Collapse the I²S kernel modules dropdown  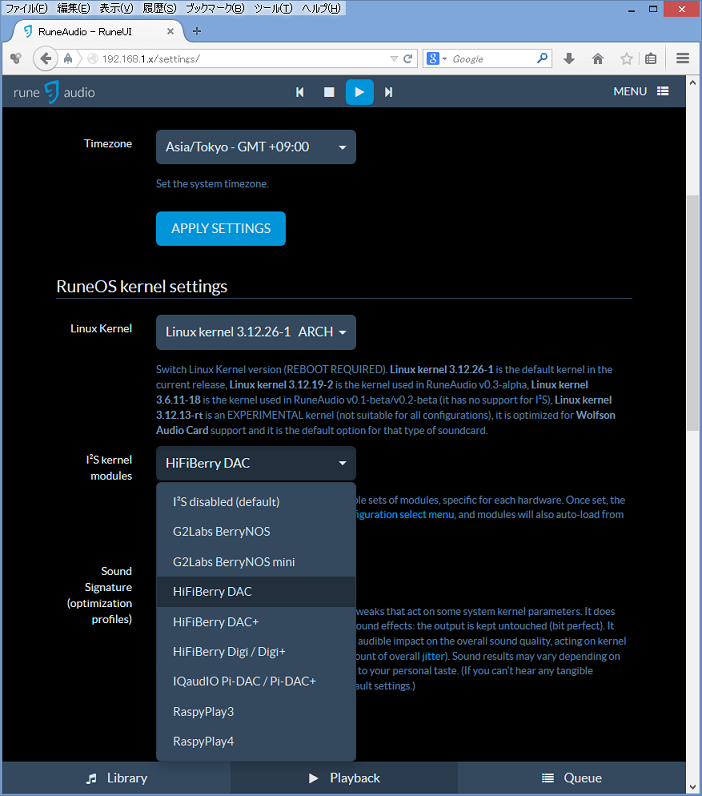(256, 463)
